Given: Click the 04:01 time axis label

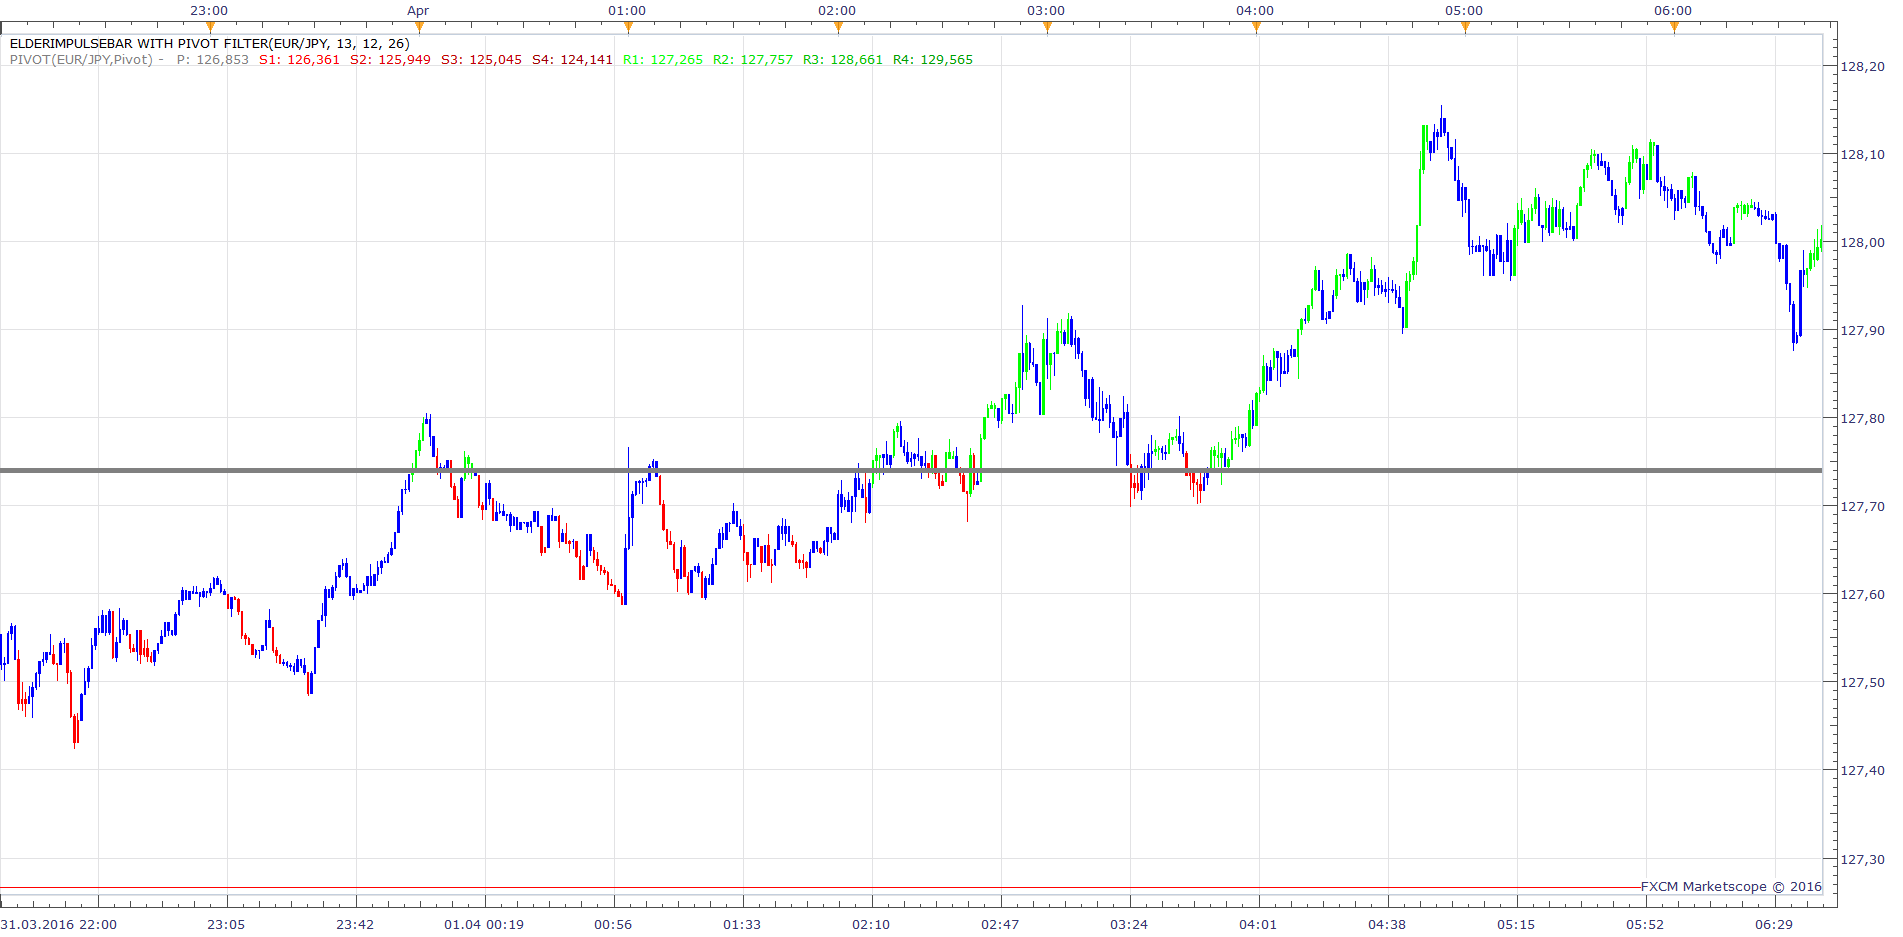Looking at the screenshot, I should click(x=1258, y=924).
